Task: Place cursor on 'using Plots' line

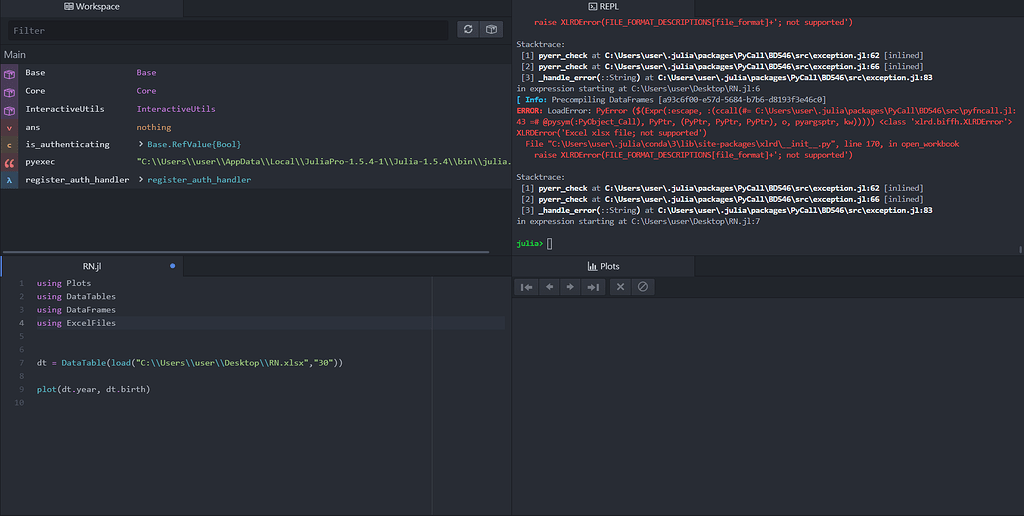Action: [x=64, y=283]
